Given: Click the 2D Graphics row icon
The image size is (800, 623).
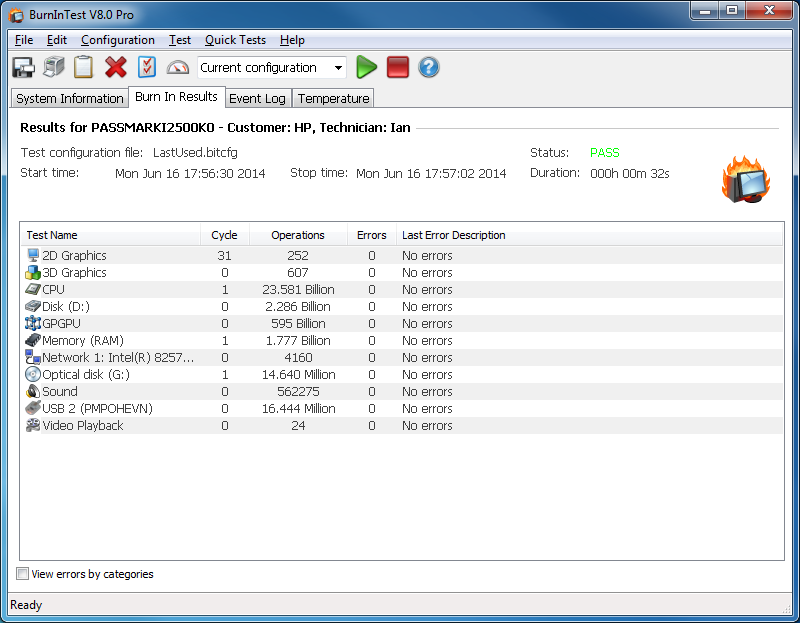Looking at the screenshot, I should pos(33,255).
